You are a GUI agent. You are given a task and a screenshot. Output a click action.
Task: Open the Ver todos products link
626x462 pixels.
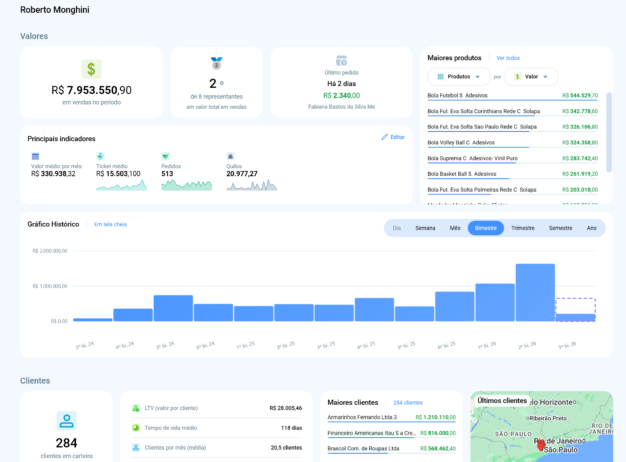point(508,58)
